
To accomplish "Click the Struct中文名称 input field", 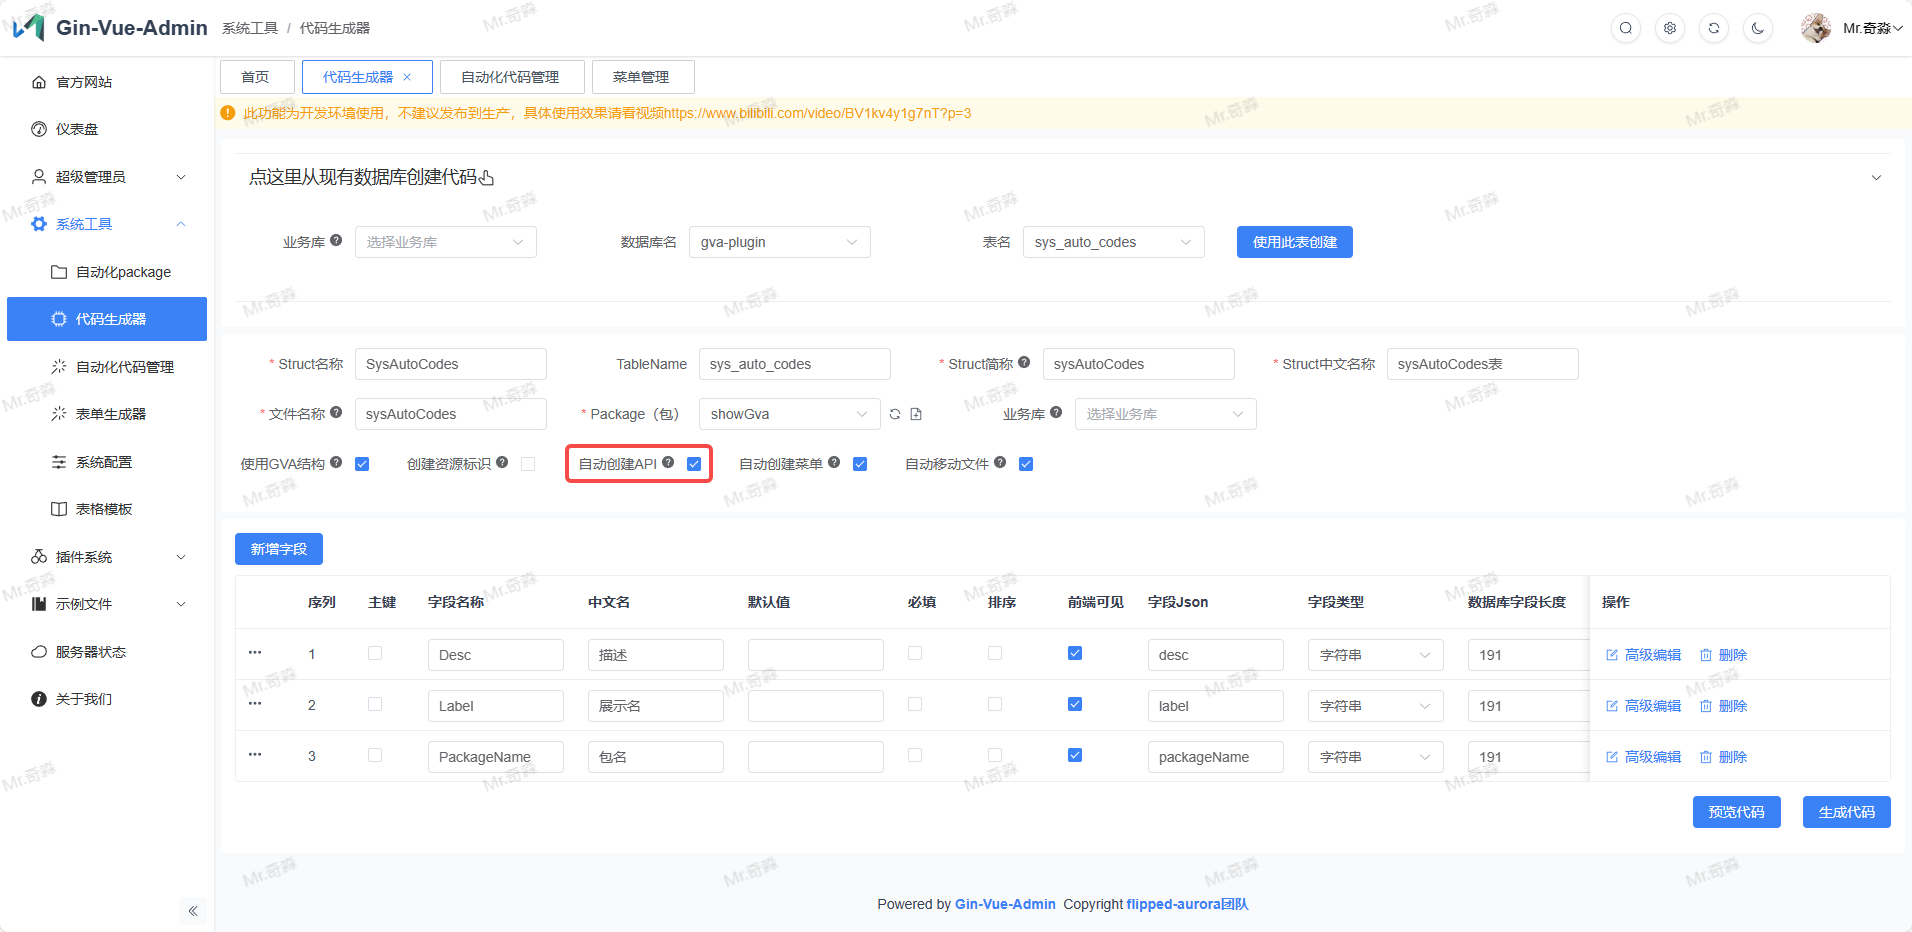I will point(1482,364).
